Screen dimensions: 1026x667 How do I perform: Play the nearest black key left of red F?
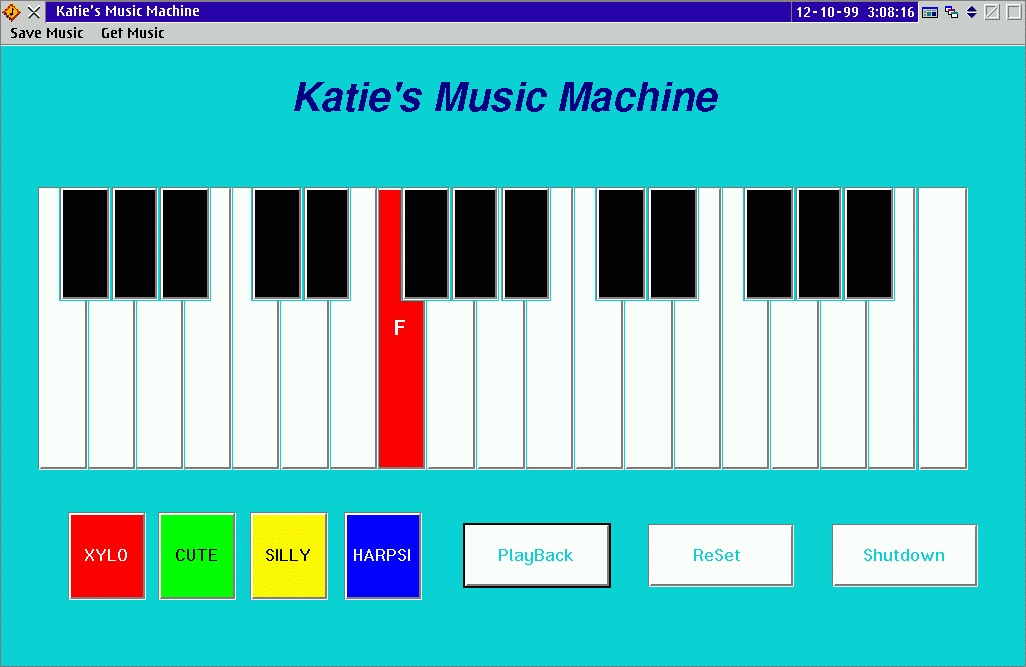pyautogui.click(x=327, y=243)
